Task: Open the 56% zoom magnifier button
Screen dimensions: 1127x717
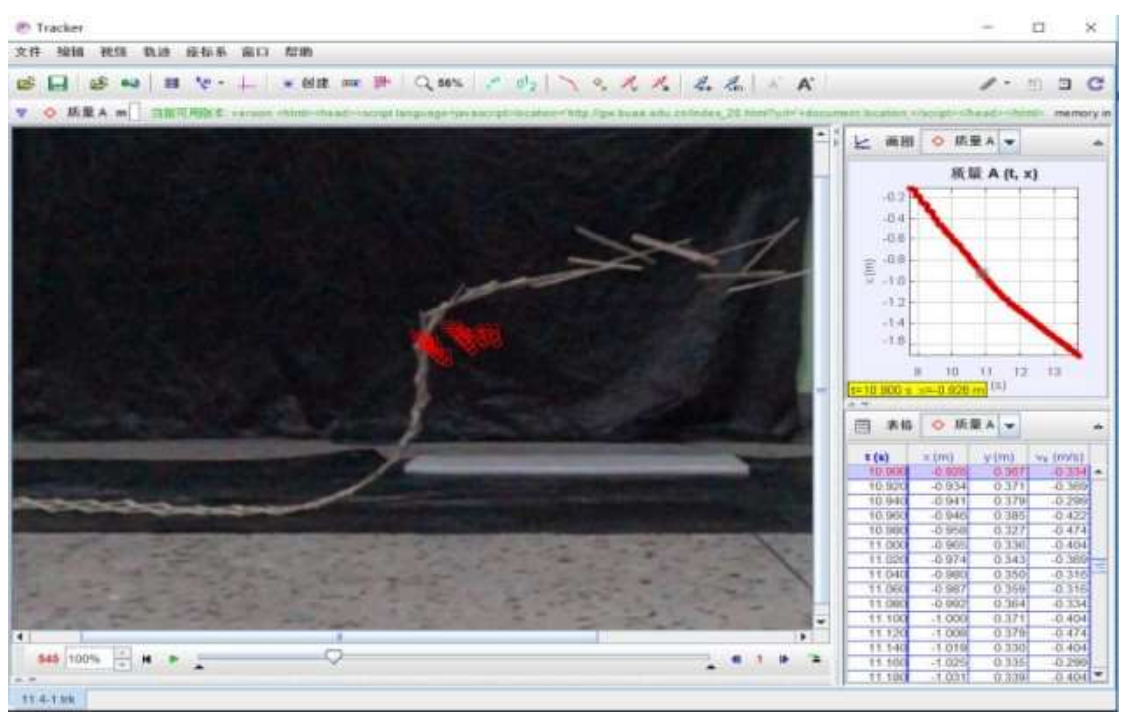Action: tap(438, 83)
